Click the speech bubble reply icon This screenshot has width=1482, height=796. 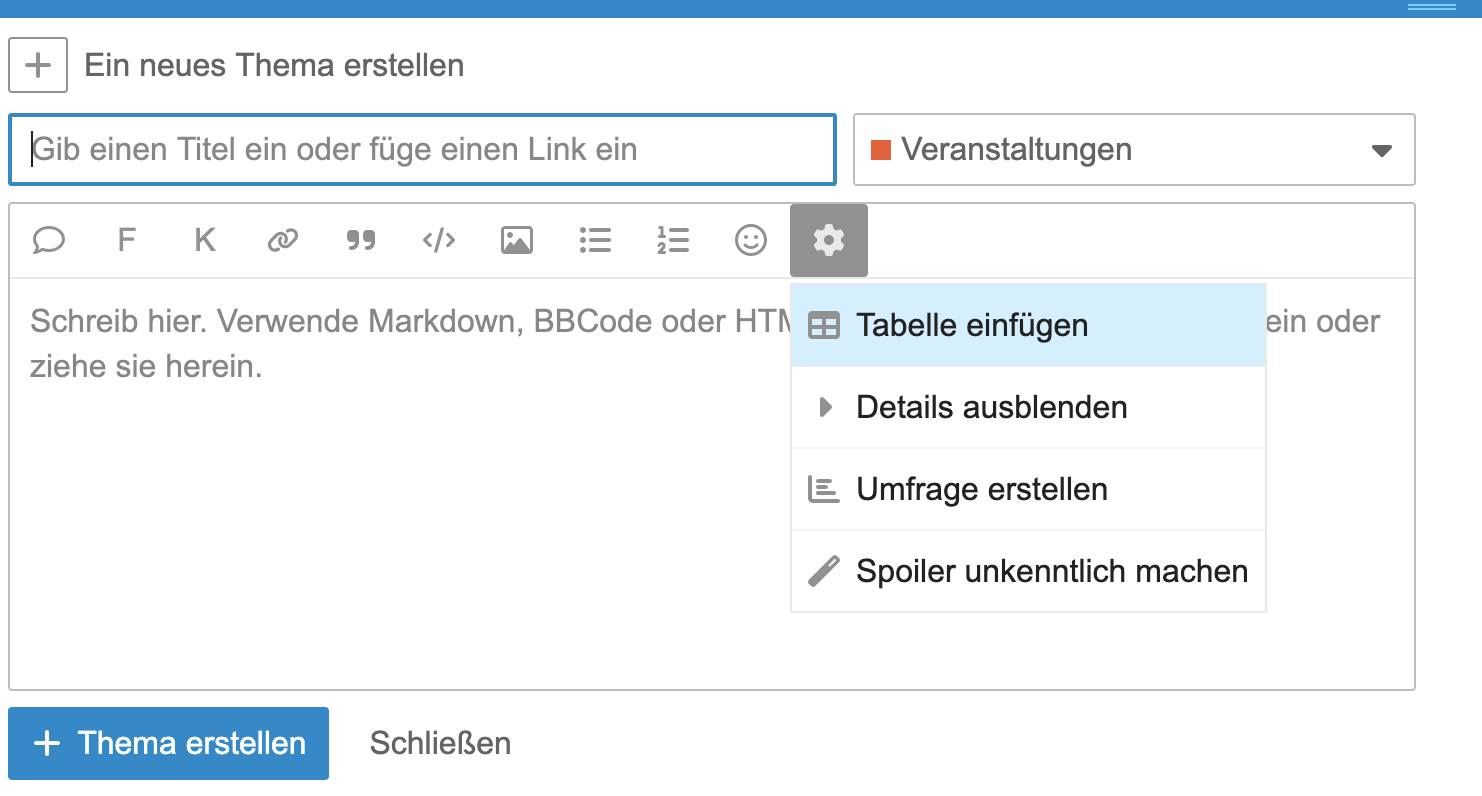49,241
